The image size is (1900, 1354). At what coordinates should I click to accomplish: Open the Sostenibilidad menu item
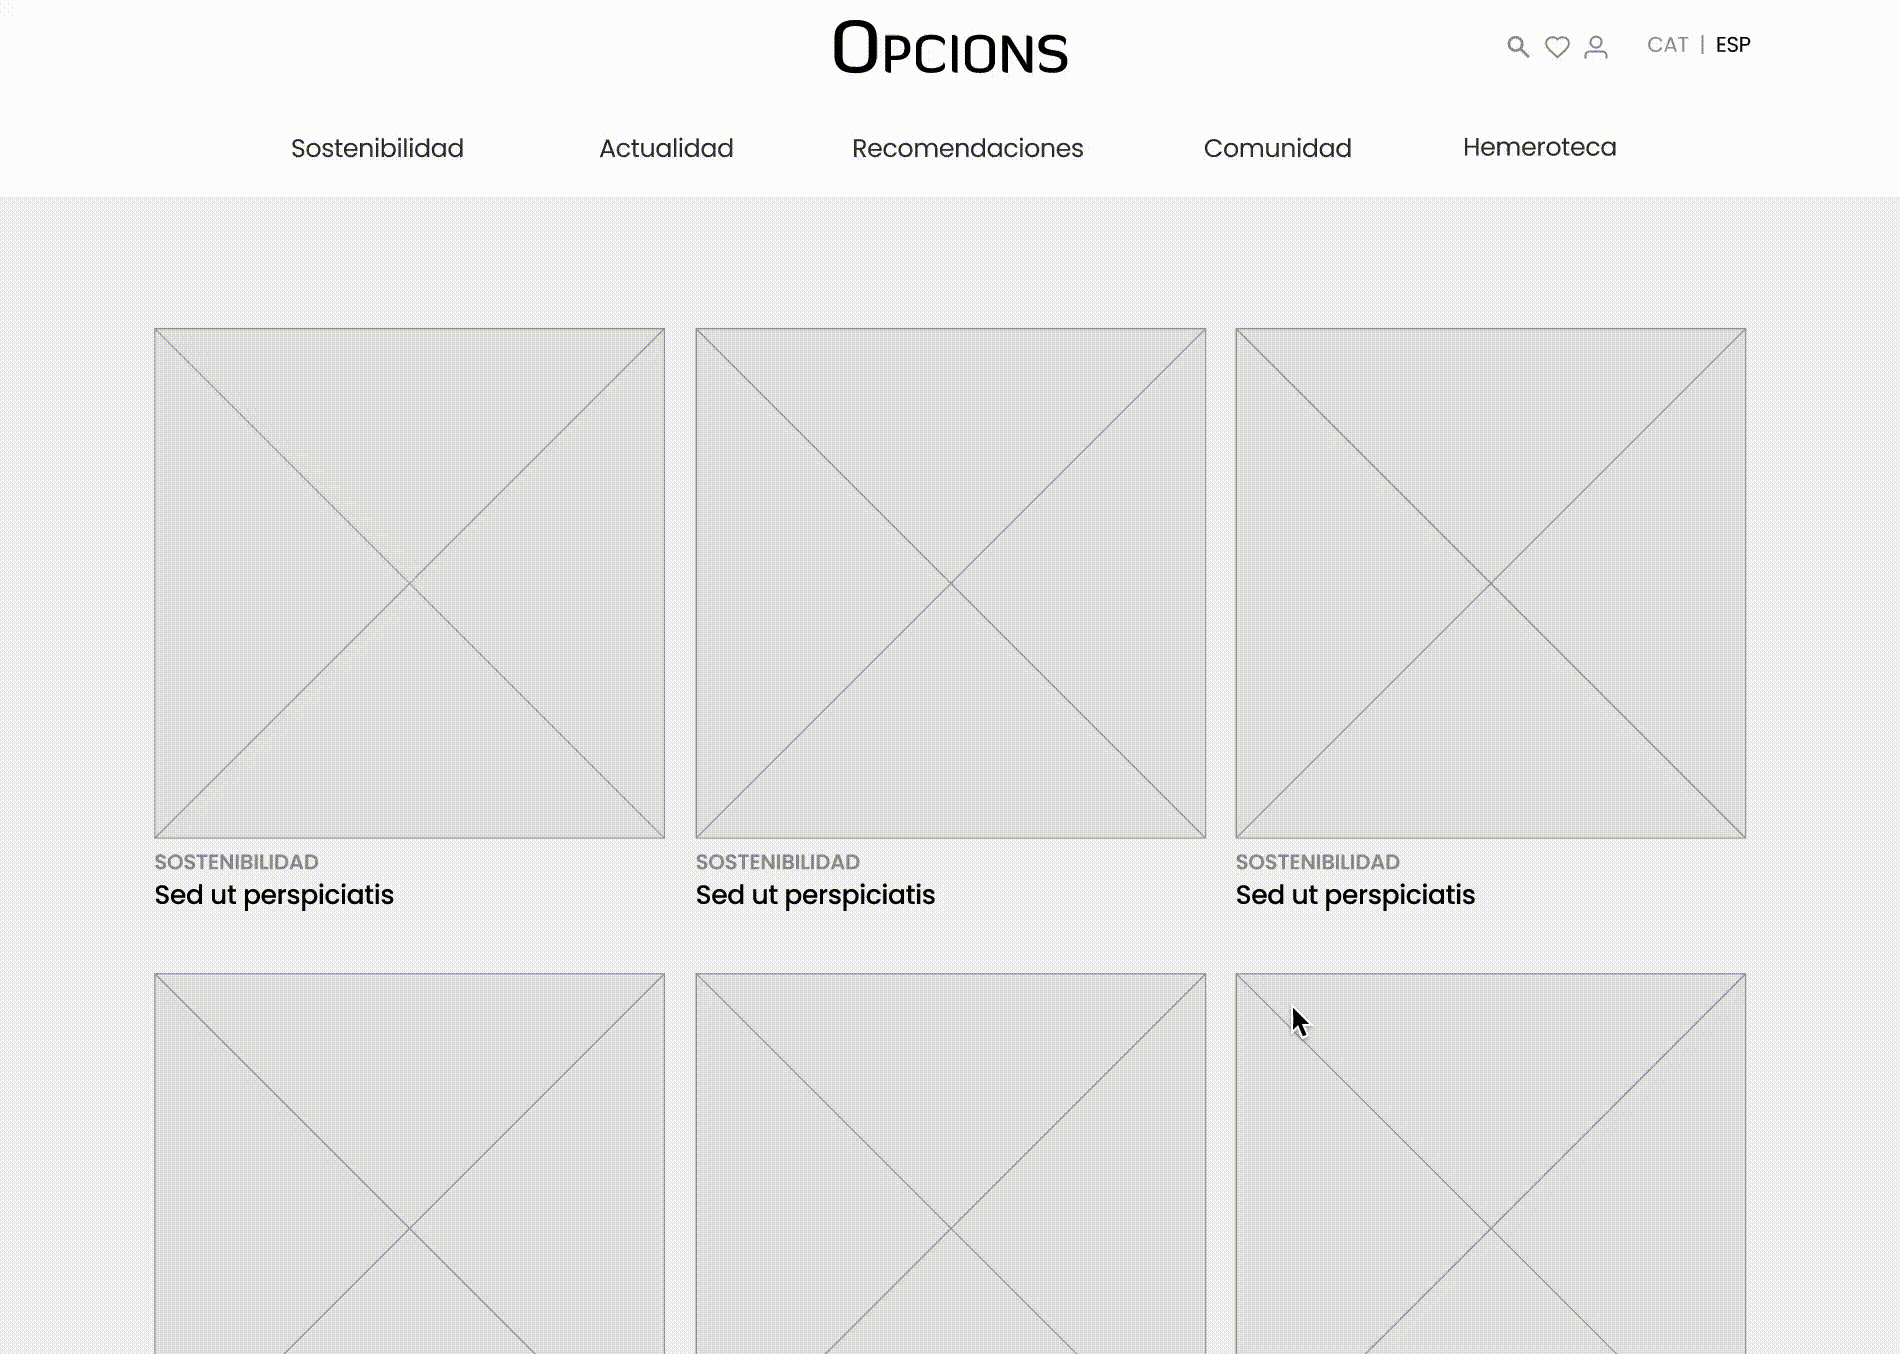377,148
